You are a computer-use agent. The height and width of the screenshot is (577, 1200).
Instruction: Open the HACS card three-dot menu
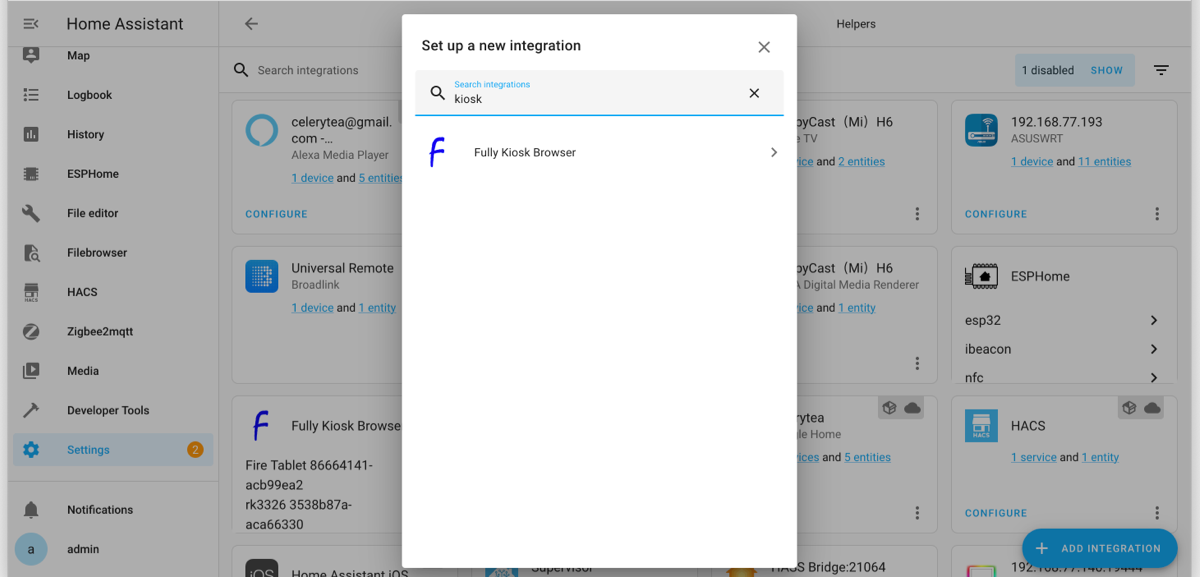[1157, 513]
